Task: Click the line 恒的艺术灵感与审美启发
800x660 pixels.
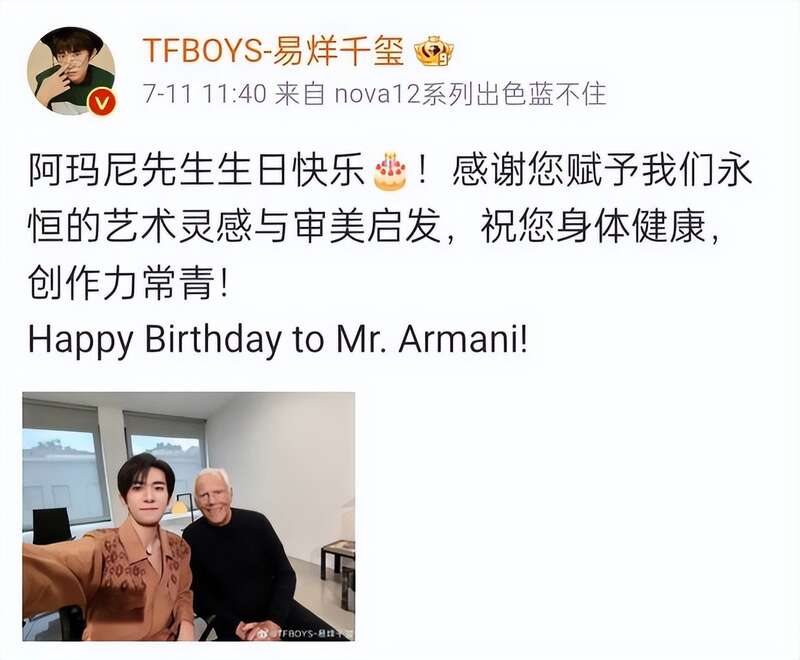Action: coord(234,226)
